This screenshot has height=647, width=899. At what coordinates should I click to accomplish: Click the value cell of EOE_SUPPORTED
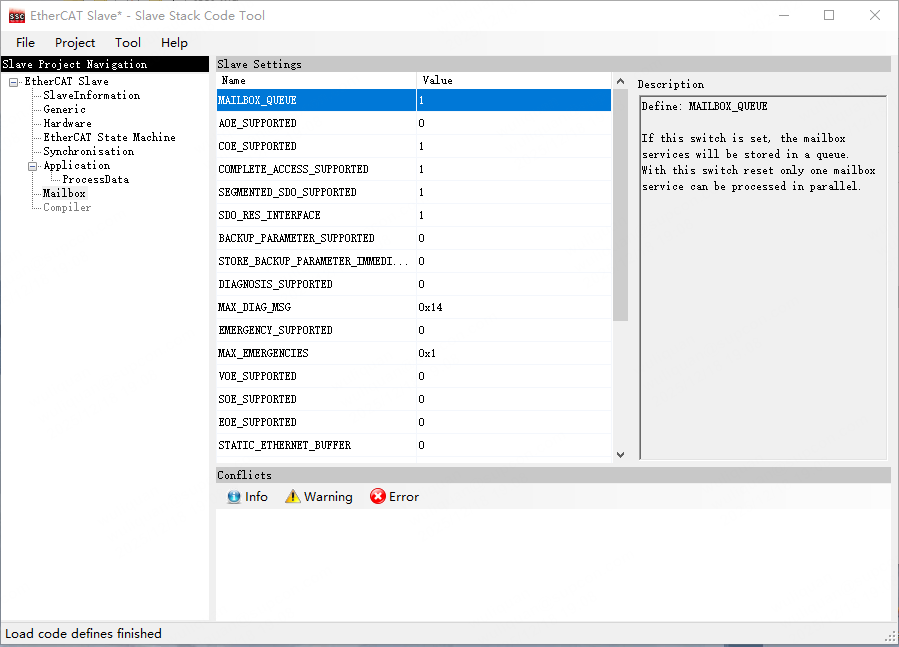coord(514,422)
